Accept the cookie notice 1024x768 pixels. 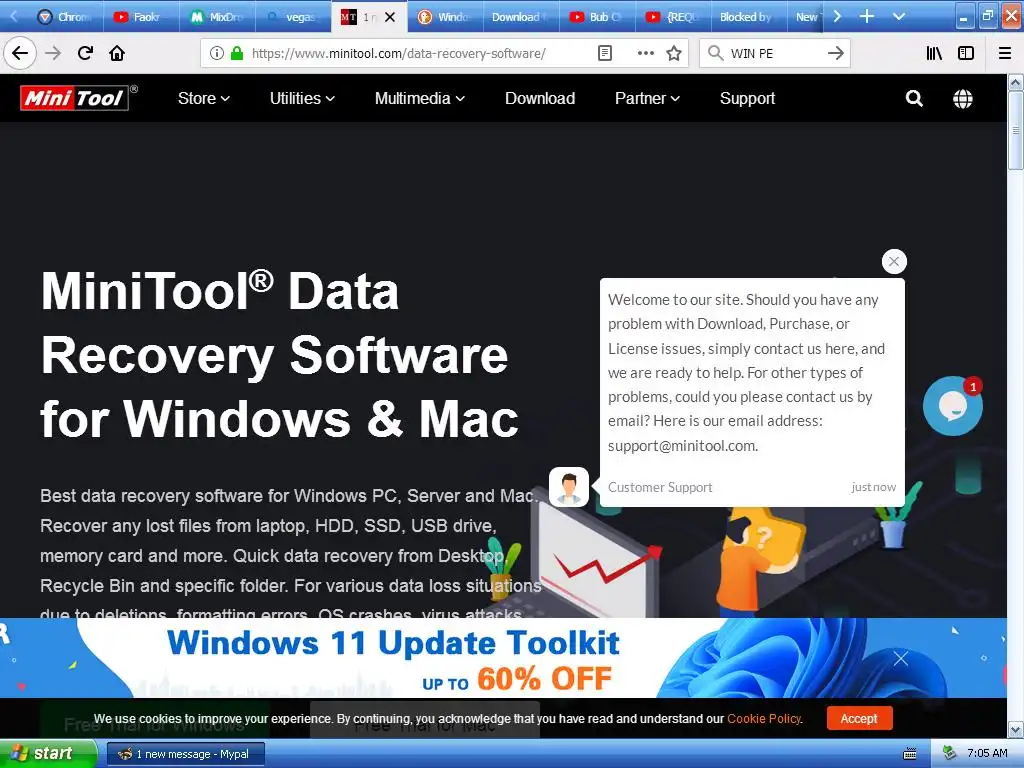coord(859,718)
